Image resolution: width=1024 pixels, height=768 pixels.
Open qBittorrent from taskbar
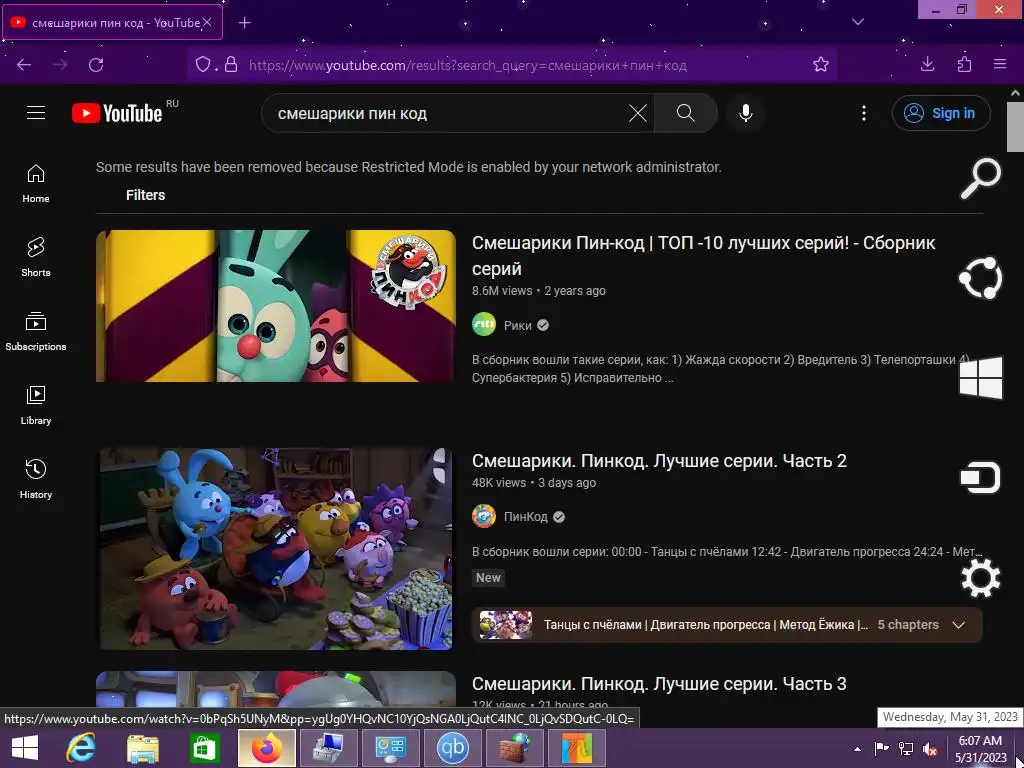pyautogui.click(x=453, y=748)
